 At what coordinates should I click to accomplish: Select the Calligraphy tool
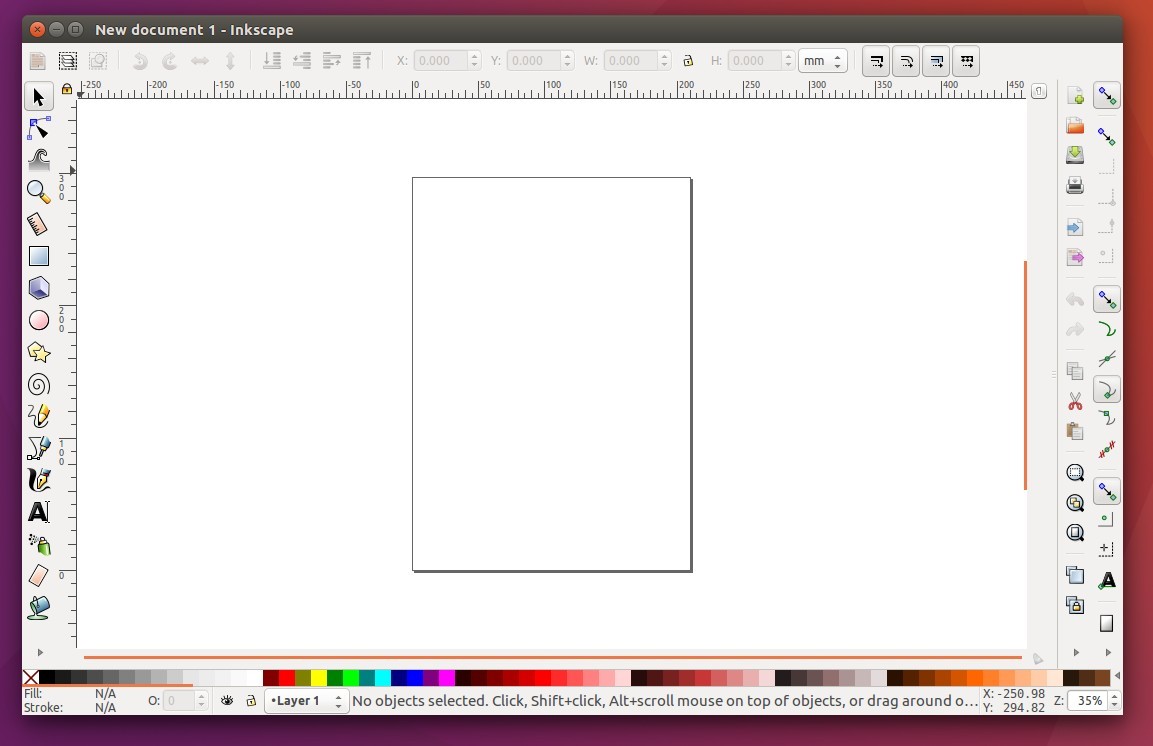coord(38,480)
